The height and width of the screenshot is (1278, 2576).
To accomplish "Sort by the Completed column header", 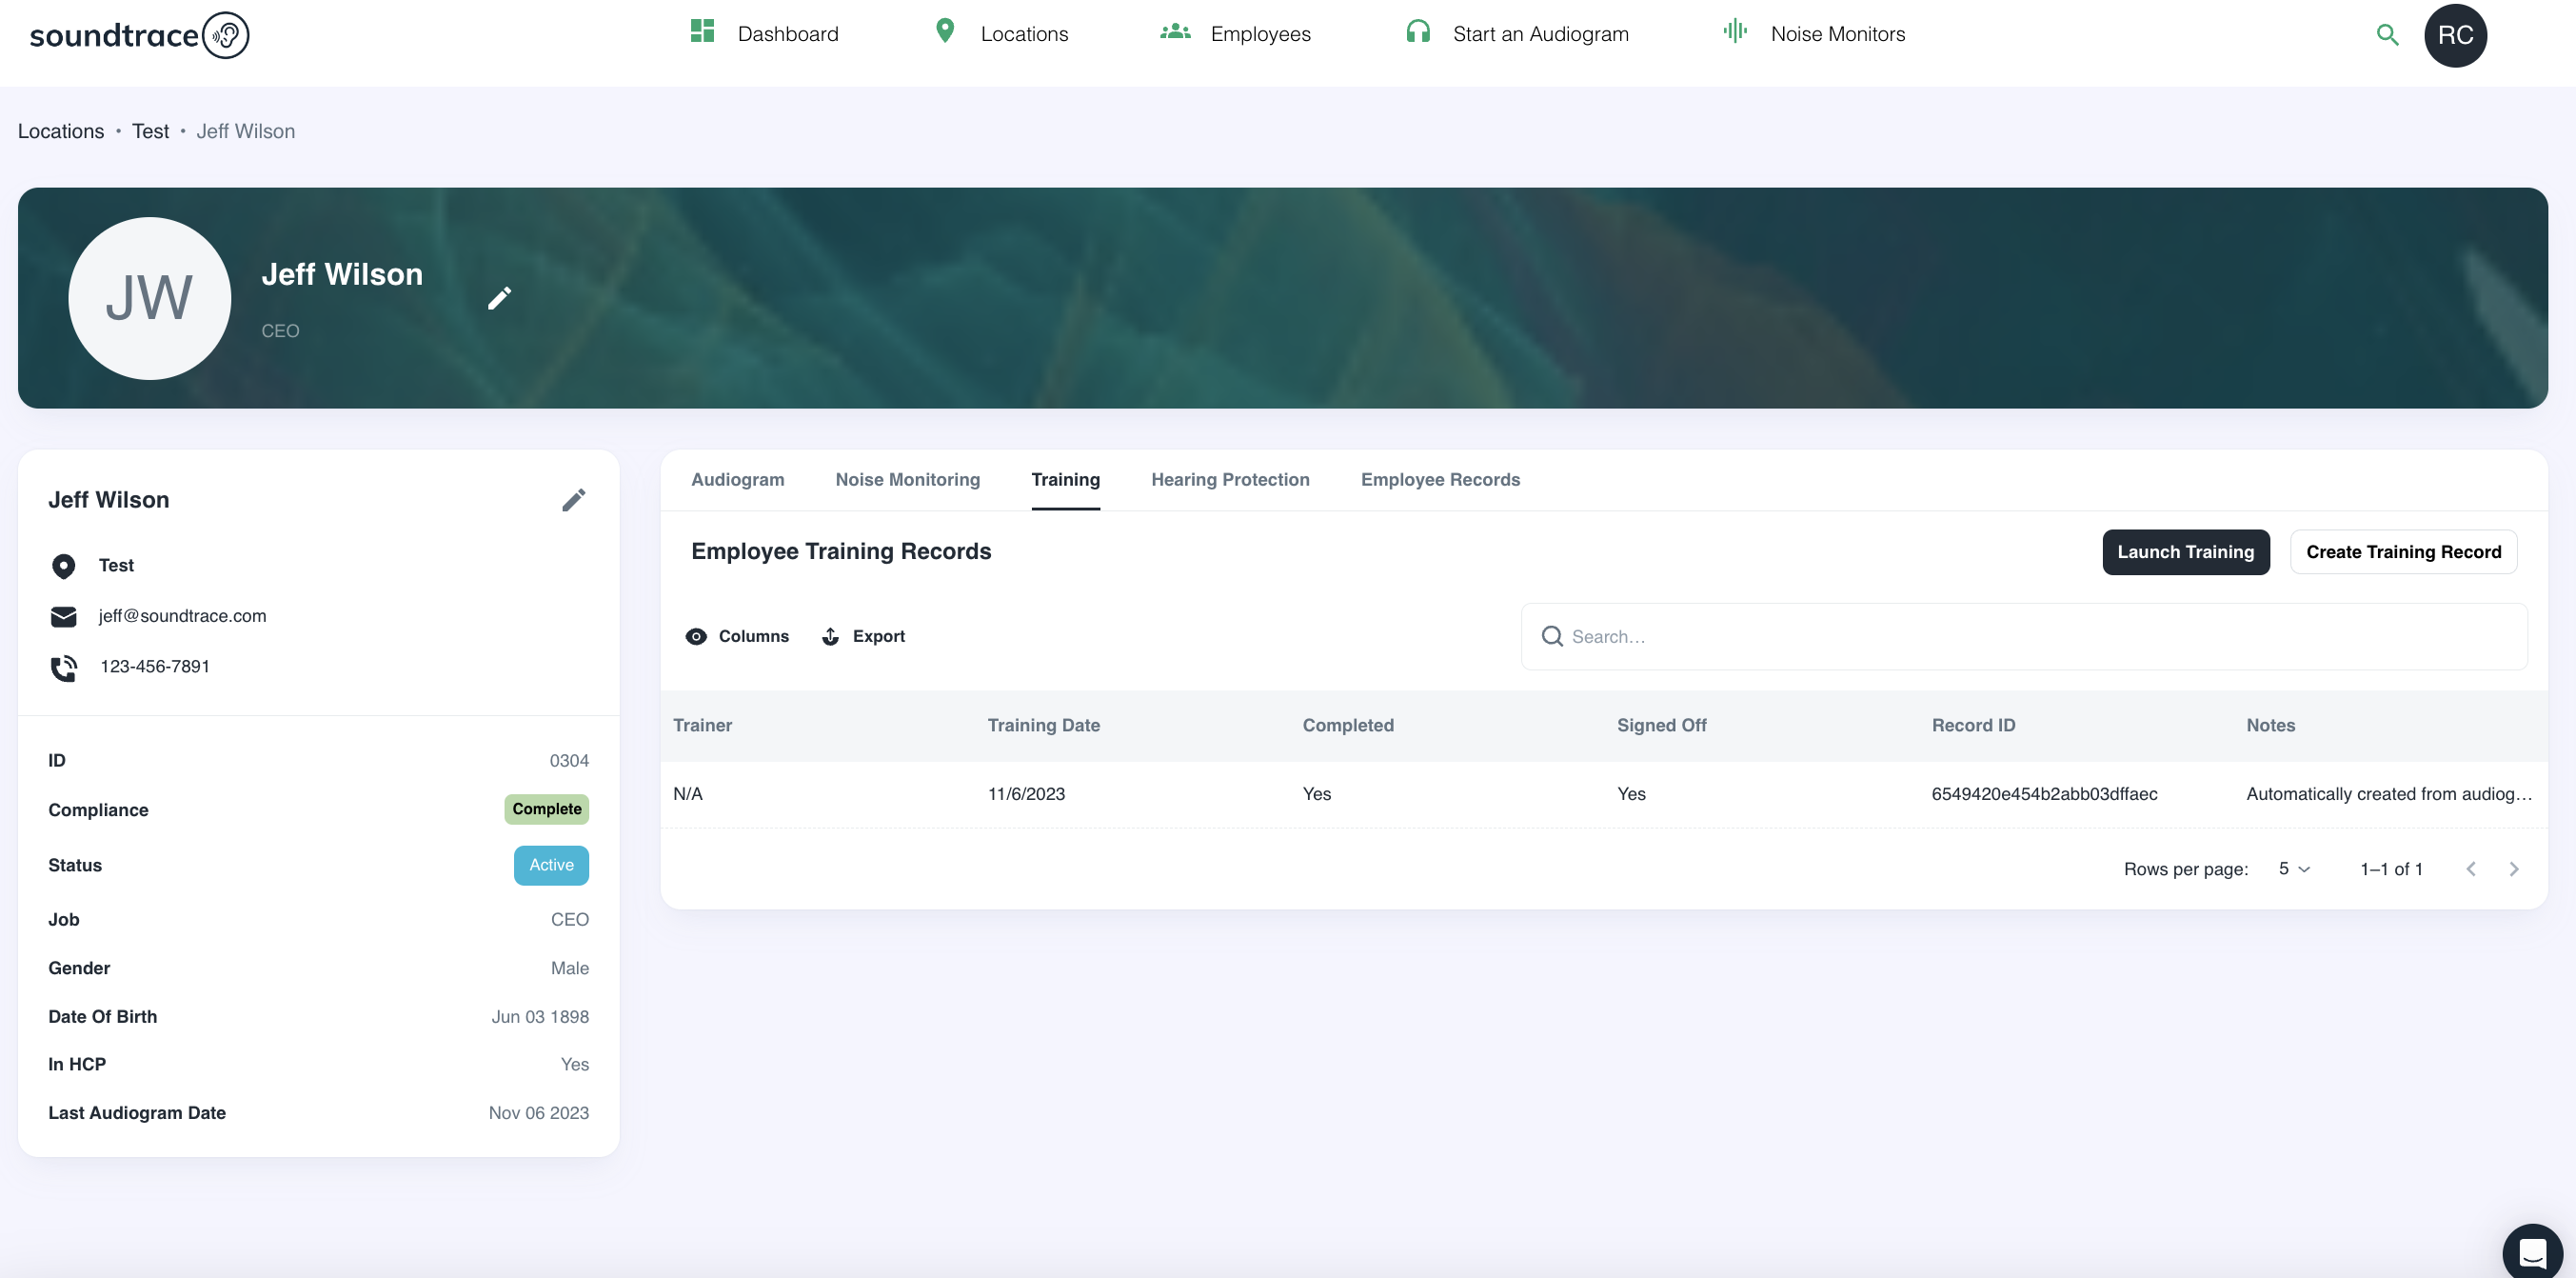I will [x=1347, y=725].
